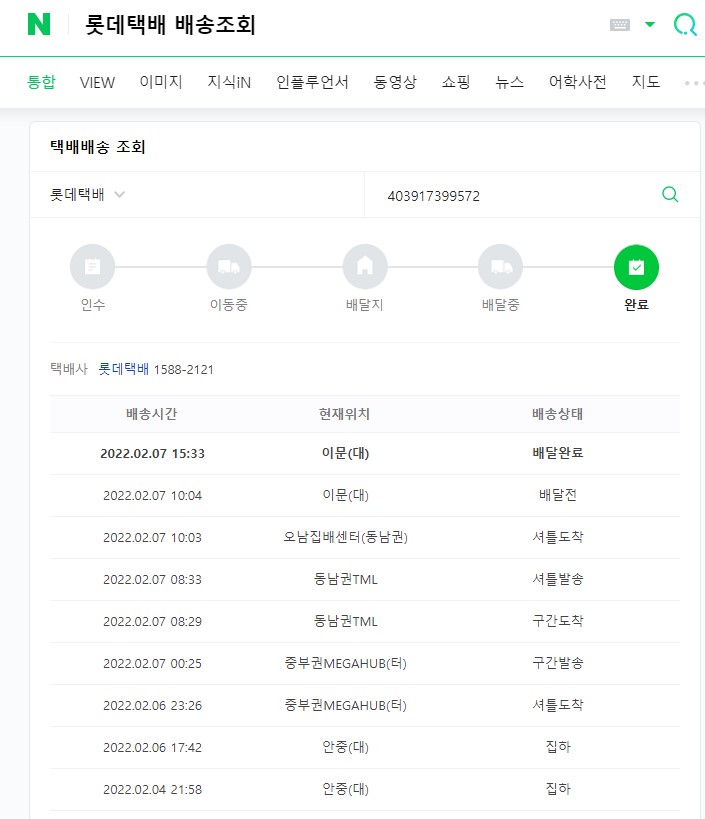Click the 인수 step icon
705x819 pixels.
(92, 267)
